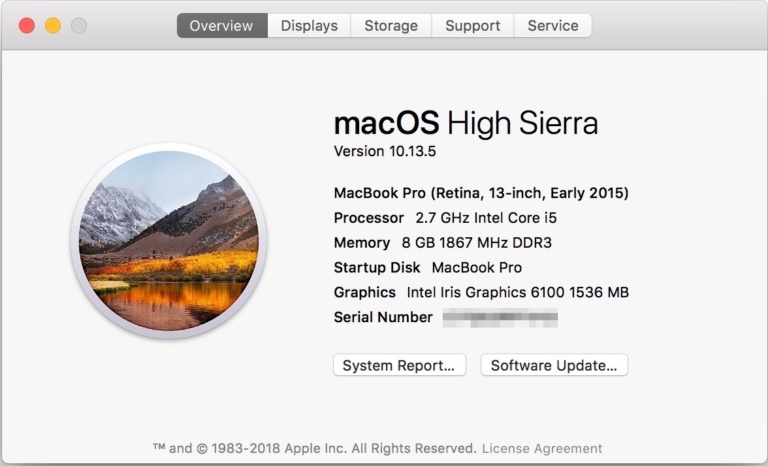Click the grayed-out zoom window button

(x=79, y=26)
